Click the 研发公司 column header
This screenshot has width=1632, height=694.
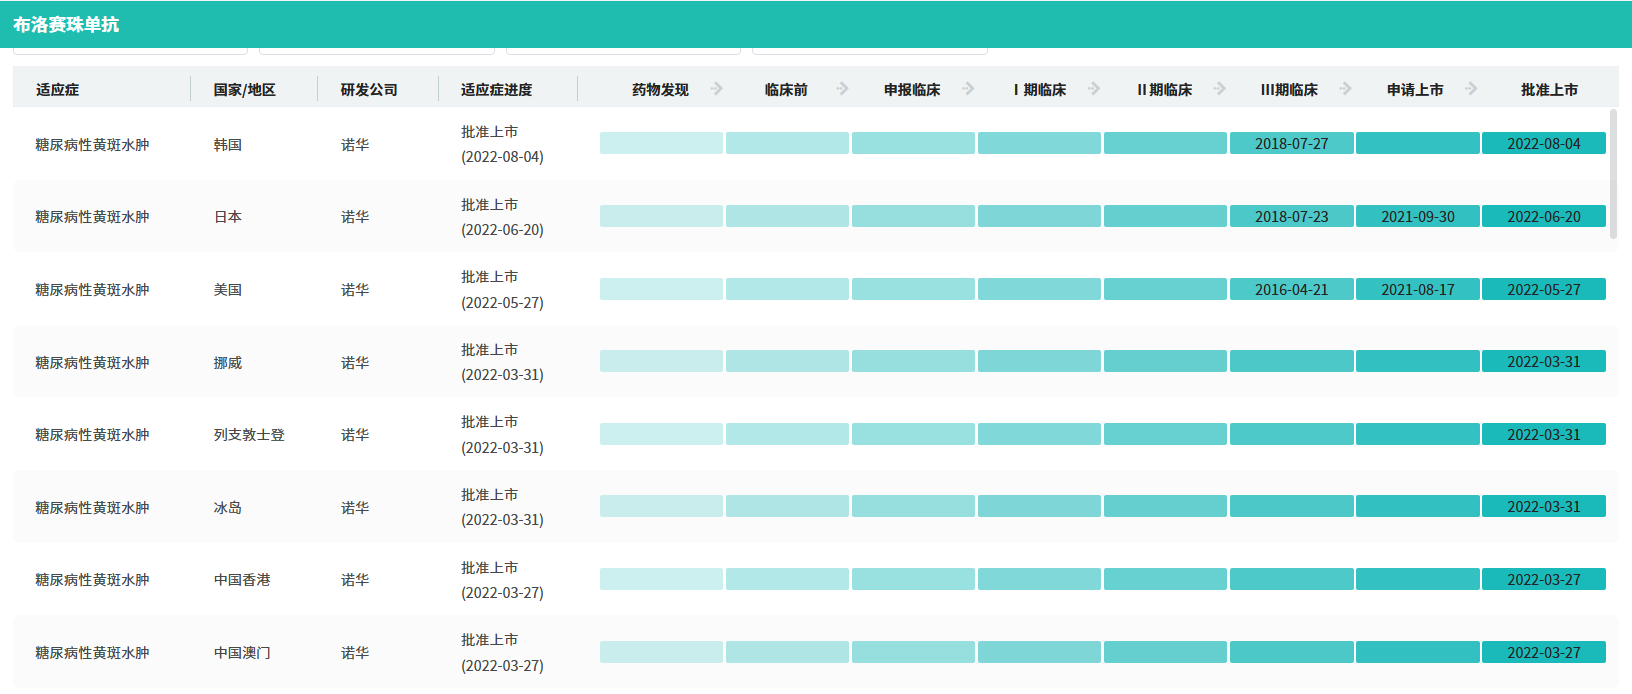click(369, 90)
